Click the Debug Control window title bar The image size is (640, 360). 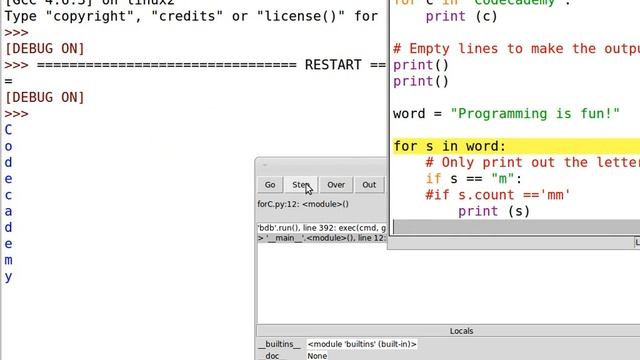coord(321,165)
